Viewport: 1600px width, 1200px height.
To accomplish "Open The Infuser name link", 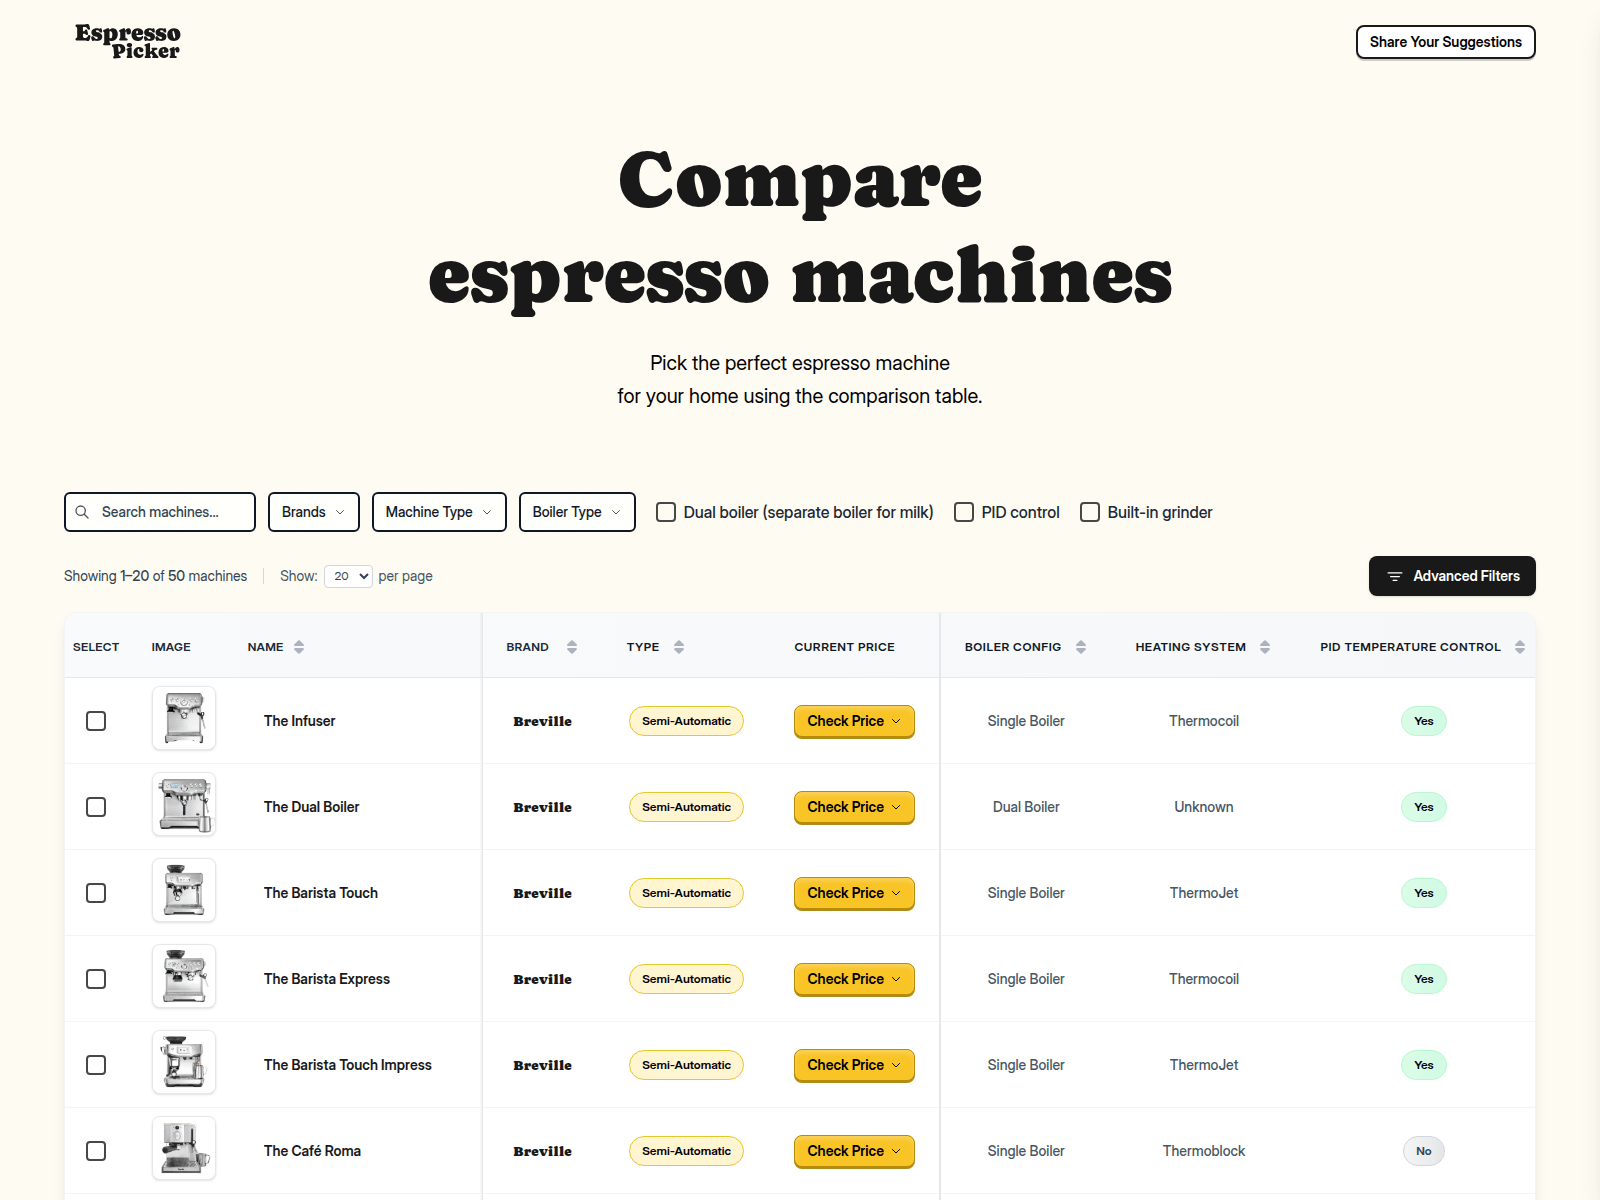I will pos(299,721).
